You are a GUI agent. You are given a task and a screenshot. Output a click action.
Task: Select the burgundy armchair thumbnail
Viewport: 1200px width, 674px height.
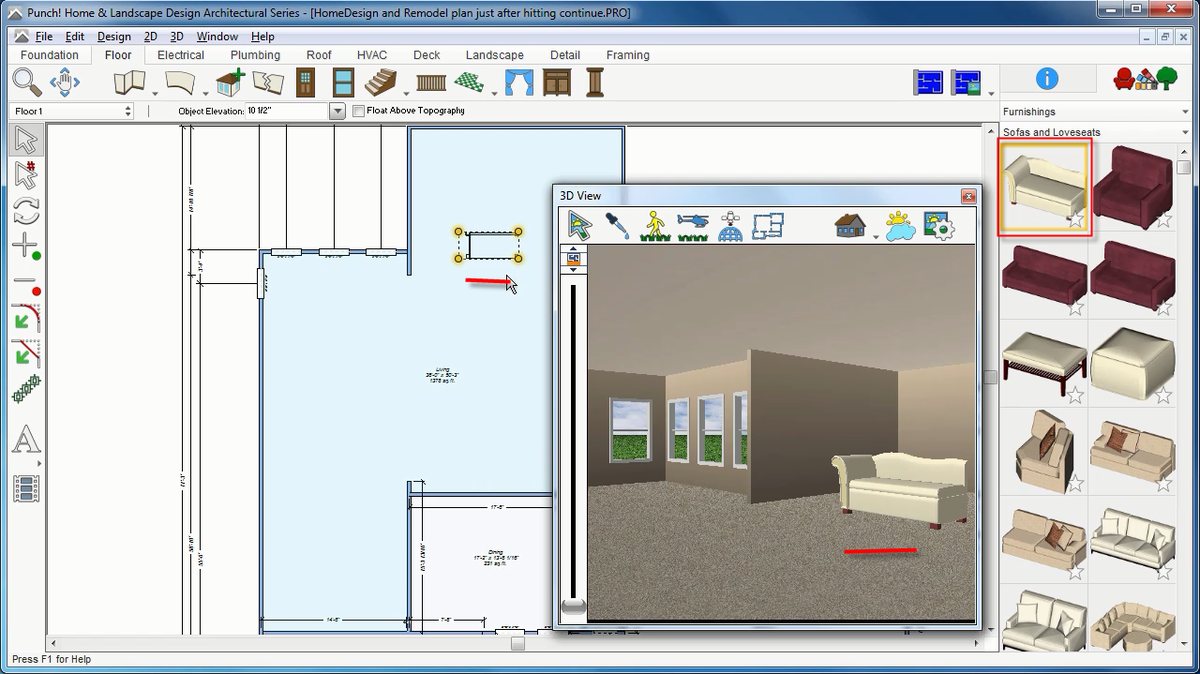coord(1132,187)
